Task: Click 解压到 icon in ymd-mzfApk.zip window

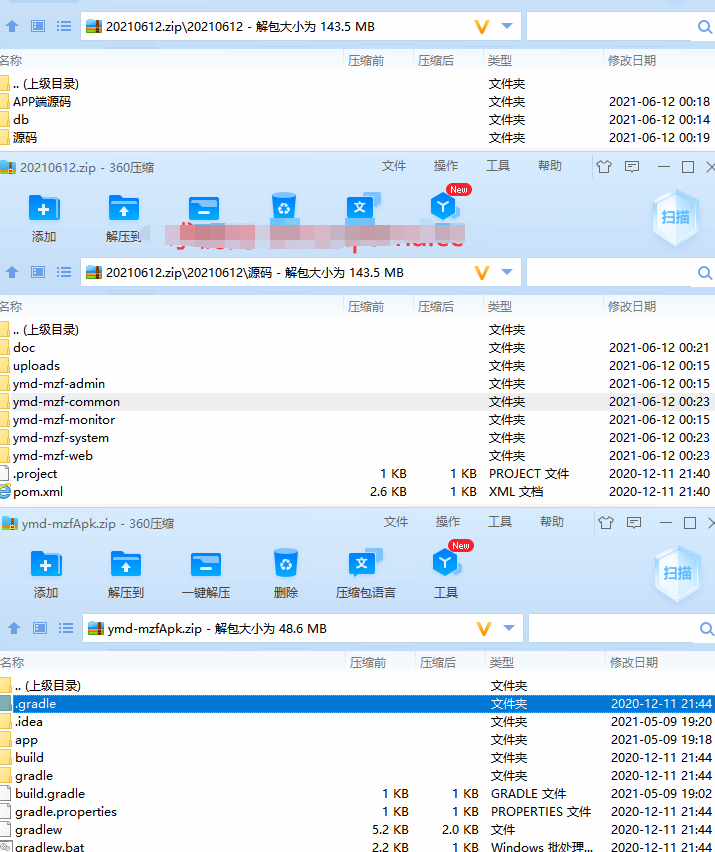Action: point(126,565)
